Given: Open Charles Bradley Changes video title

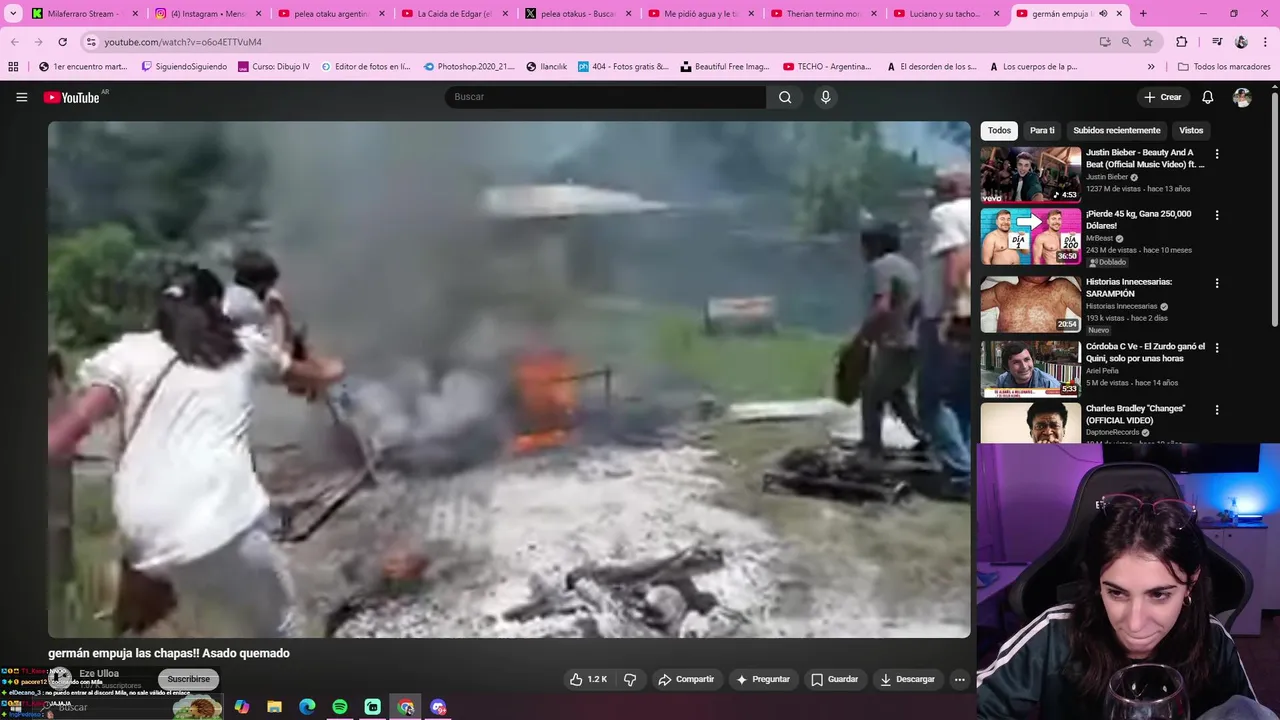Looking at the screenshot, I should point(1136,414).
